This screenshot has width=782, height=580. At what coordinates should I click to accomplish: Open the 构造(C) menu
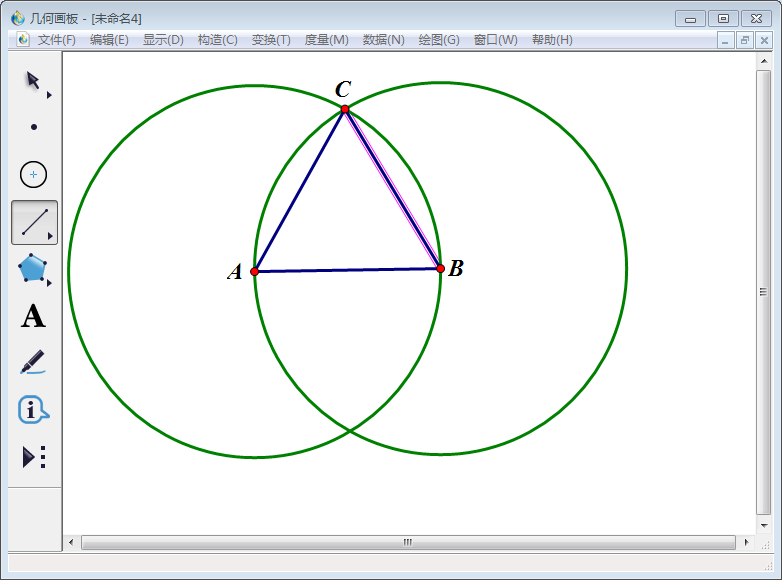(x=217, y=40)
